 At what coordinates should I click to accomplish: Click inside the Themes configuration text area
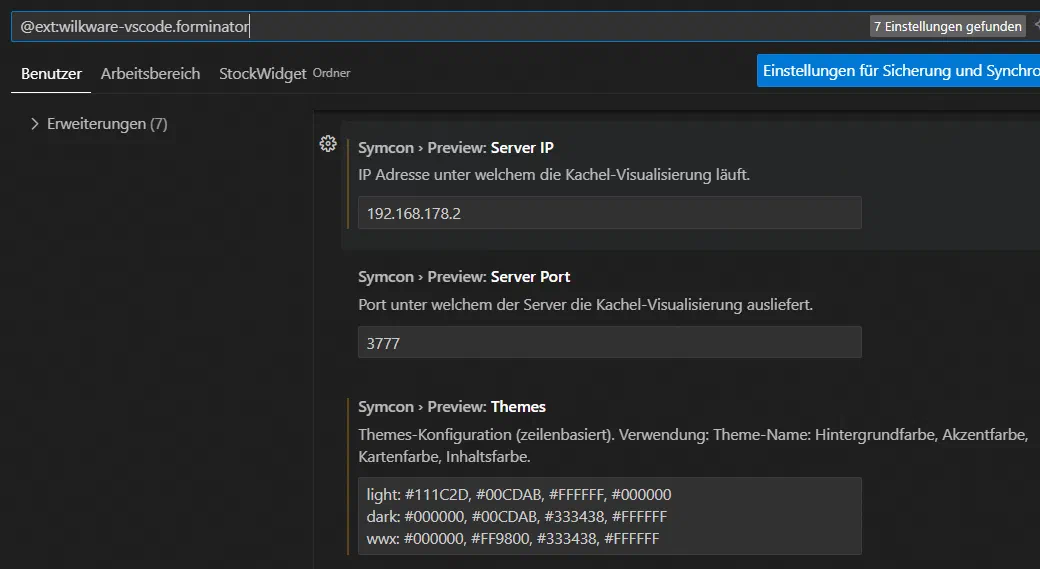pos(610,516)
